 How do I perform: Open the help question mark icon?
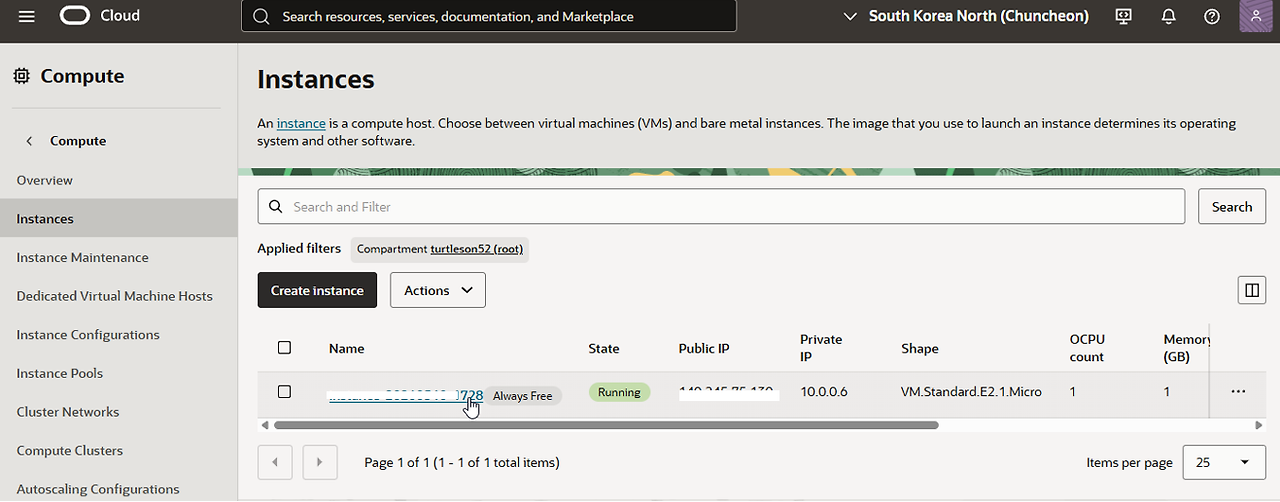[1212, 16]
